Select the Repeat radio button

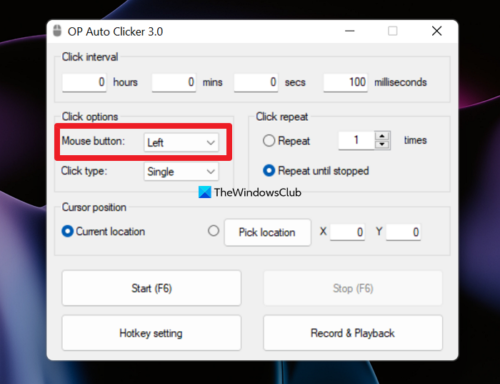(x=269, y=141)
